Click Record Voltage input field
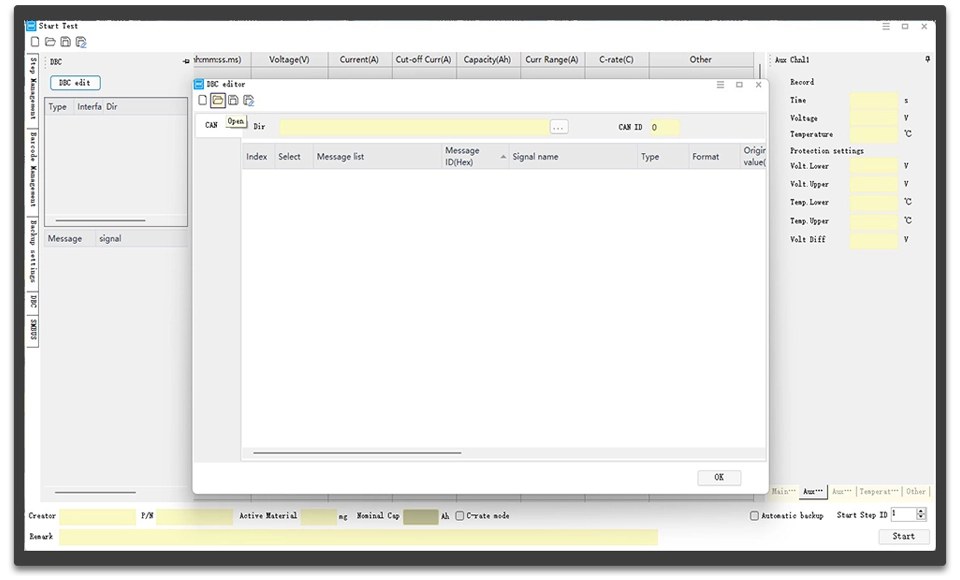The image size is (960, 580). coord(874,118)
